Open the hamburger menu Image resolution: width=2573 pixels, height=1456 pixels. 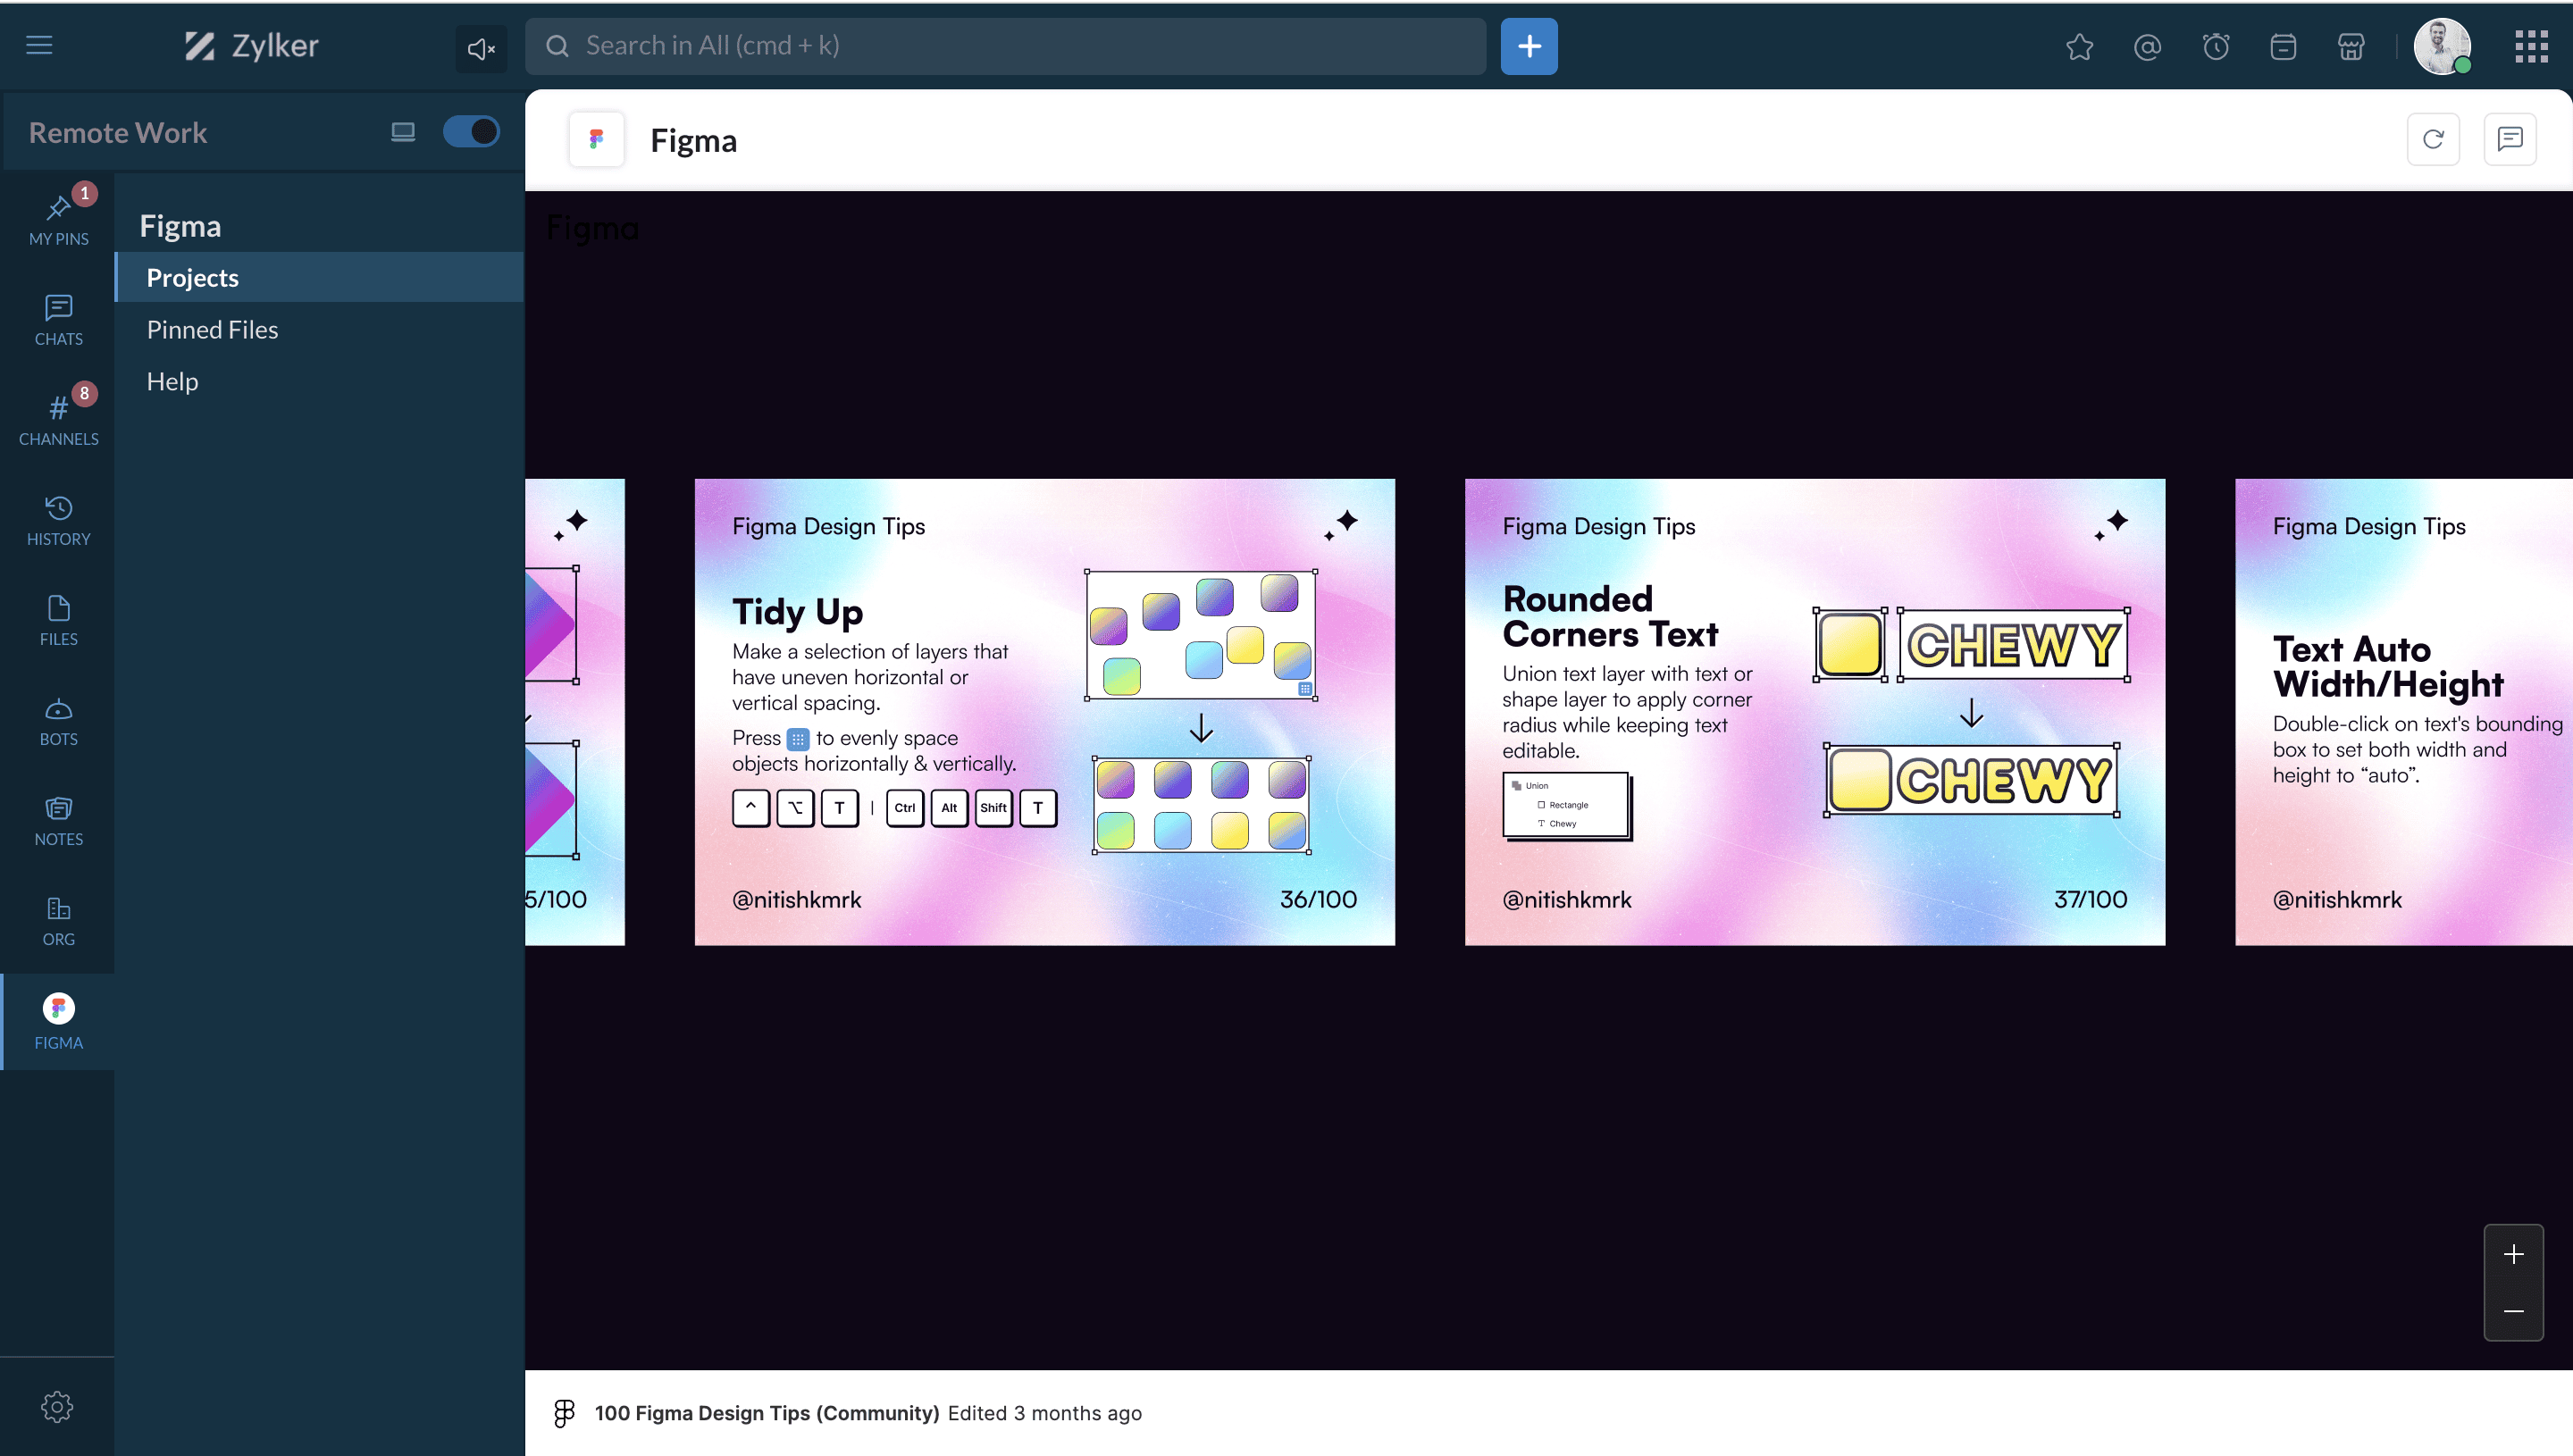pyautogui.click(x=39, y=45)
